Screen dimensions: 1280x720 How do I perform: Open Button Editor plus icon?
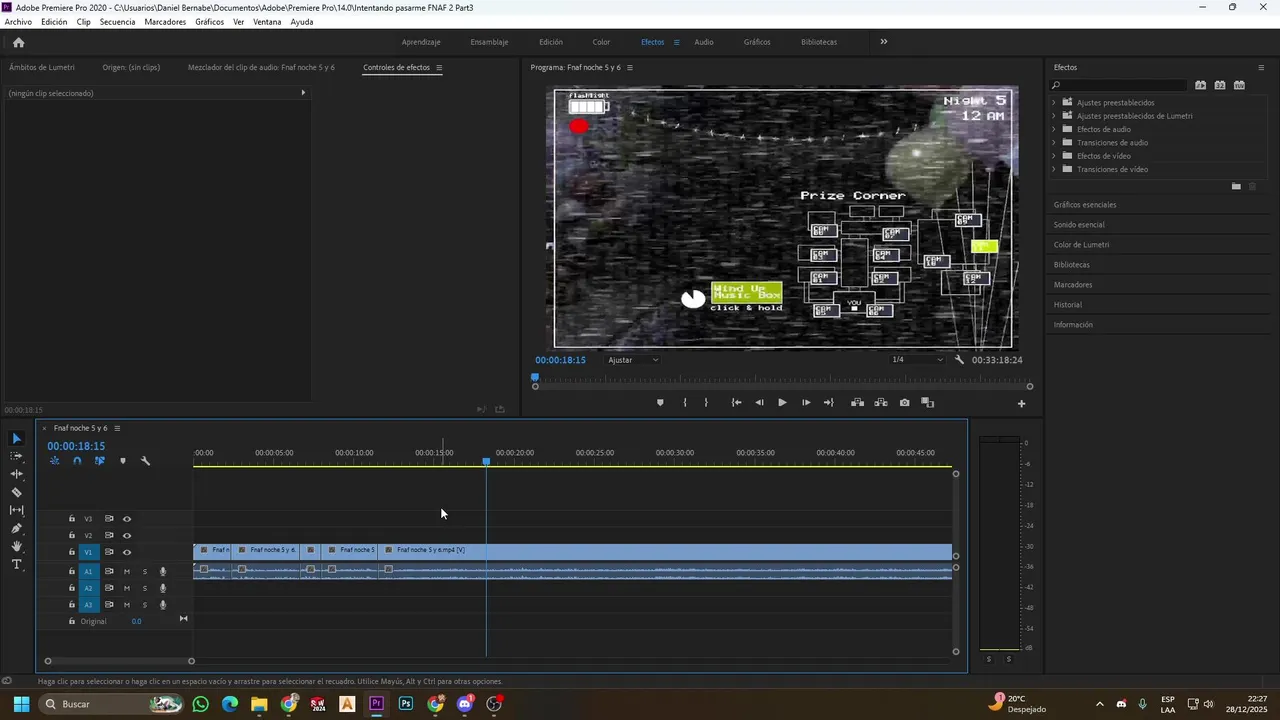(x=1021, y=404)
